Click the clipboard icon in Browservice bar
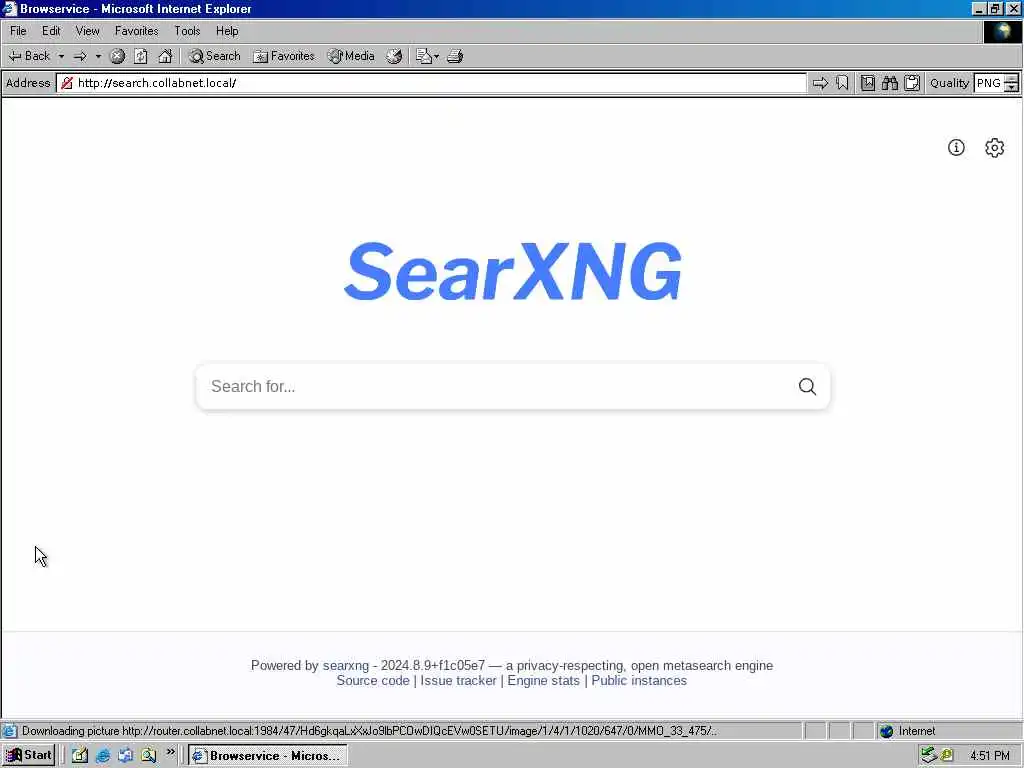 912,83
